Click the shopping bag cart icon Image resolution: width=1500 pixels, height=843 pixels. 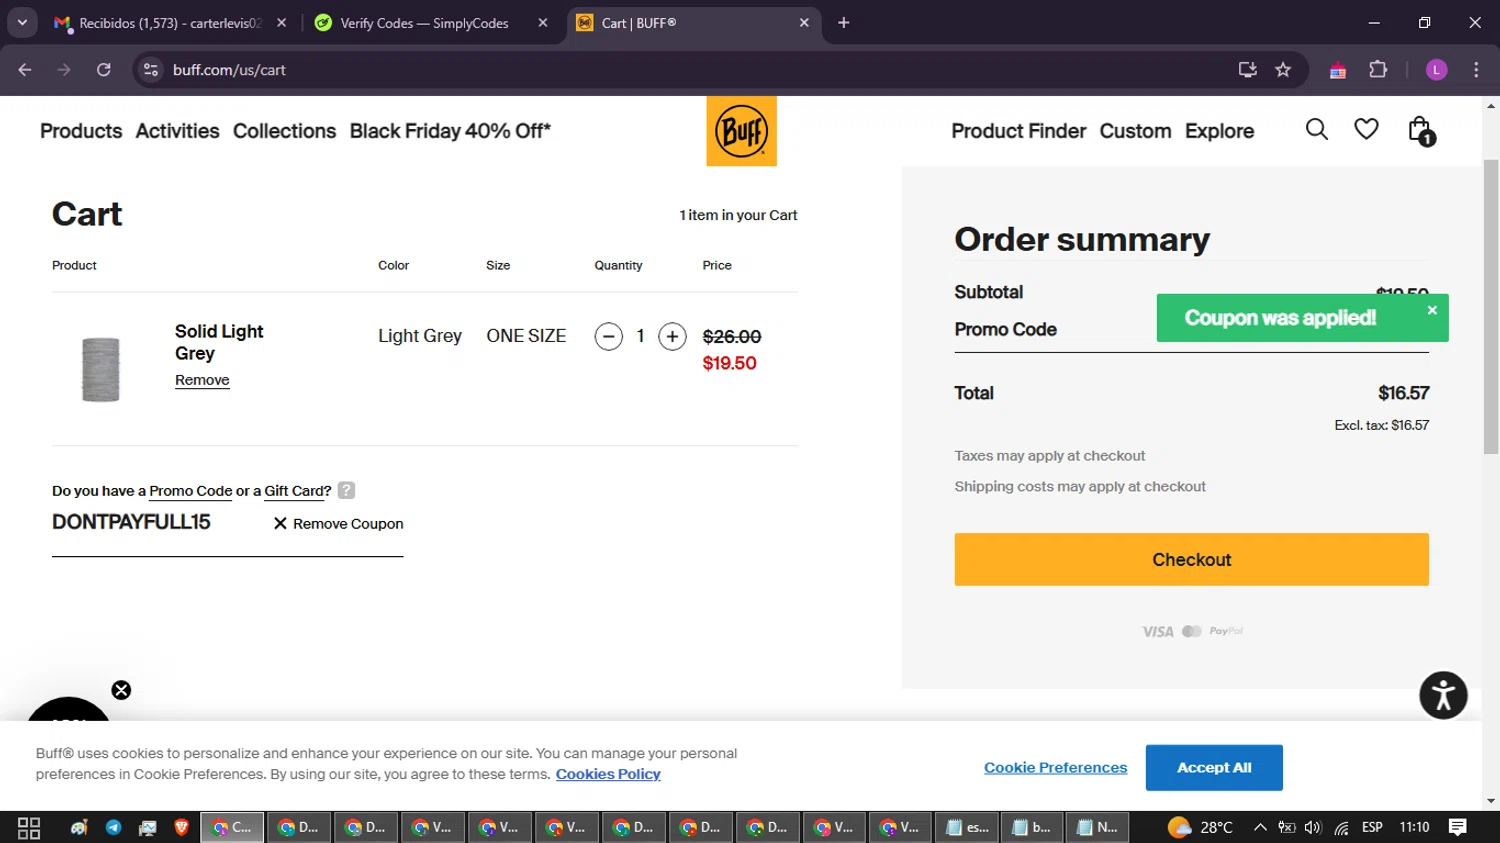(x=1420, y=131)
